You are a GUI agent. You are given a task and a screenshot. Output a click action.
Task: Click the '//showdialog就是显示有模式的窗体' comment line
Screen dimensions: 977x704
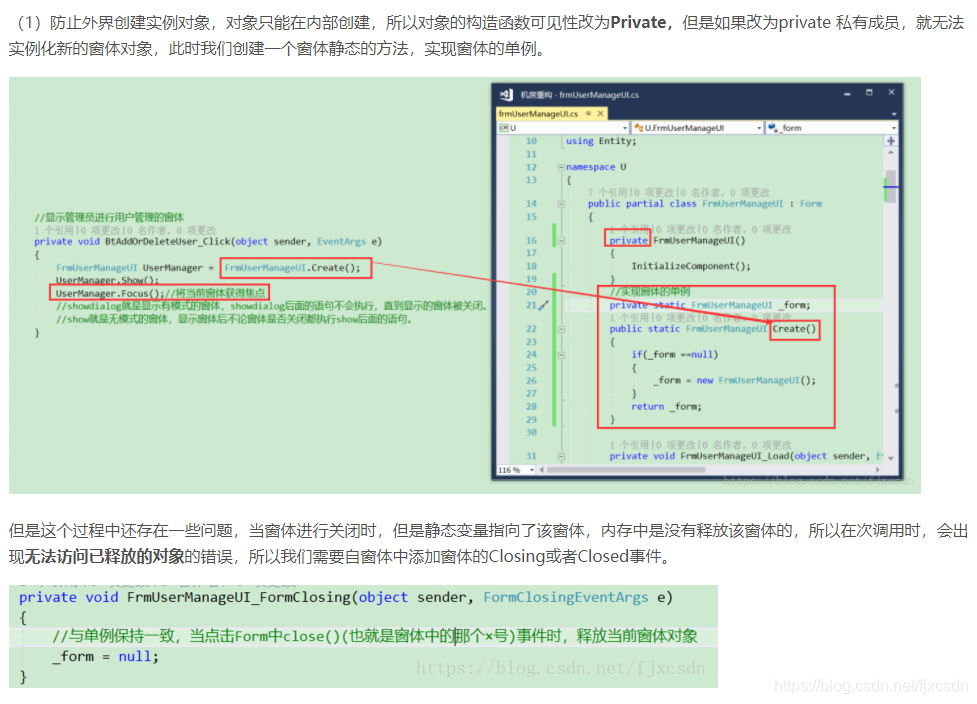pos(271,307)
